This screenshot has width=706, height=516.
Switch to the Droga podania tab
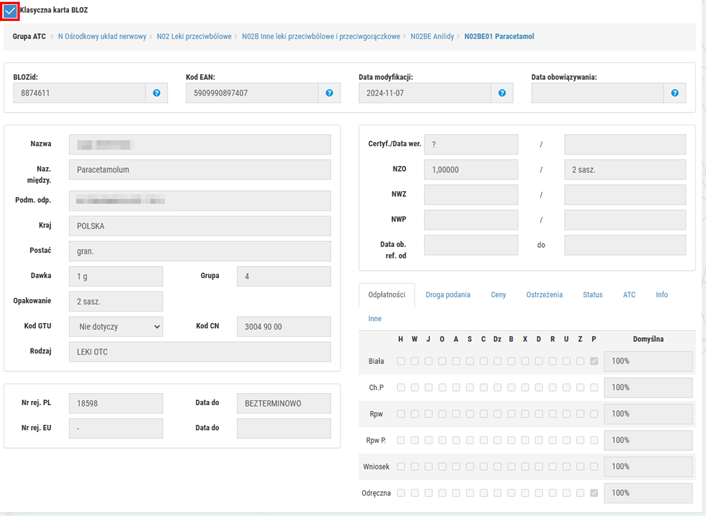click(448, 295)
